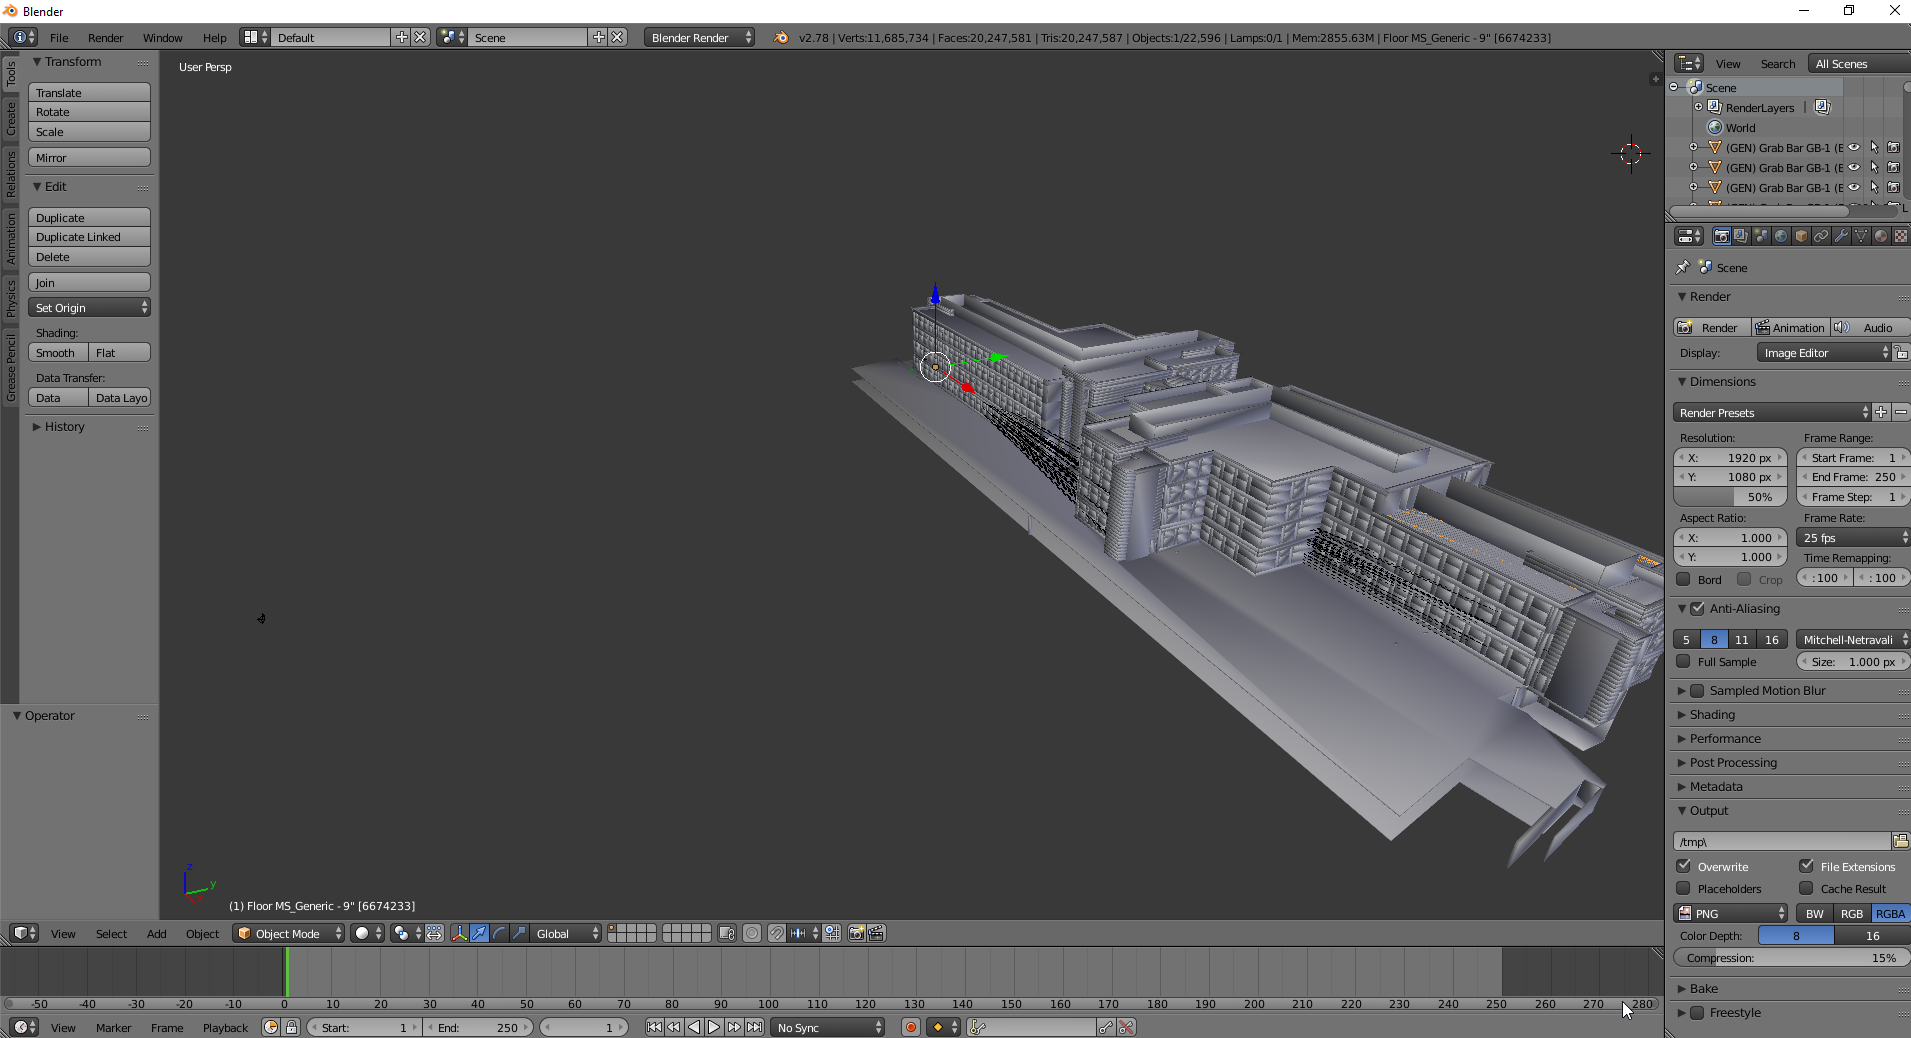Click the OpenGL render image camera icon
The height and width of the screenshot is (1038, 1911).
click(856, 933)
